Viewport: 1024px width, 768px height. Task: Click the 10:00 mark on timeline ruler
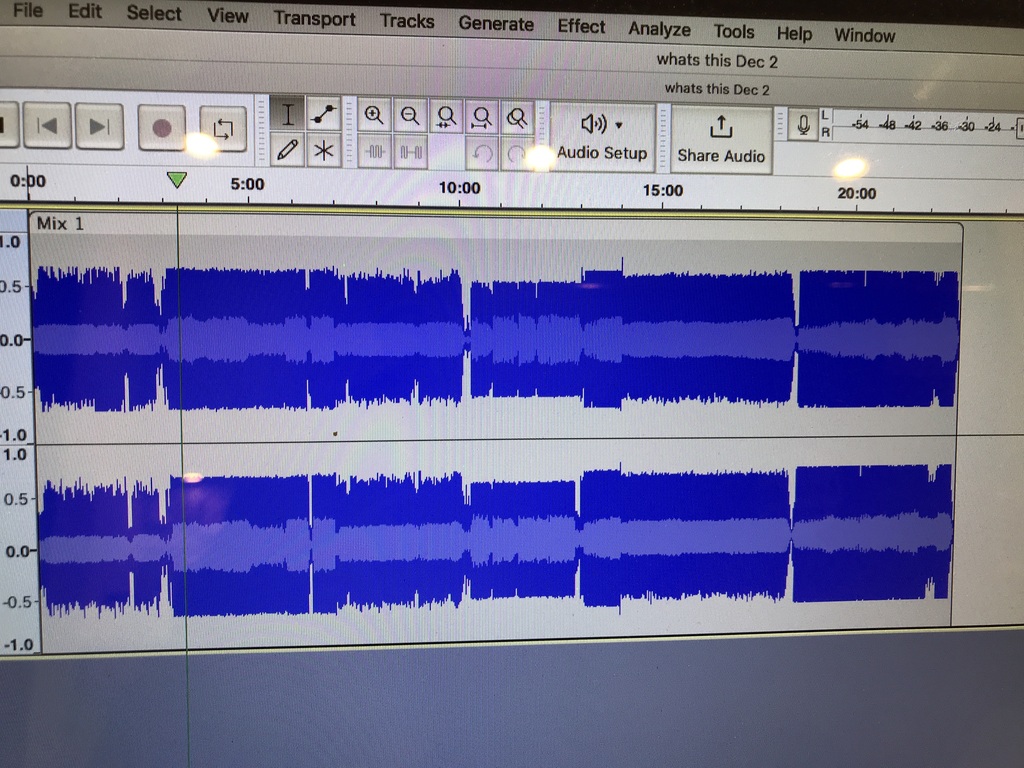459,188
